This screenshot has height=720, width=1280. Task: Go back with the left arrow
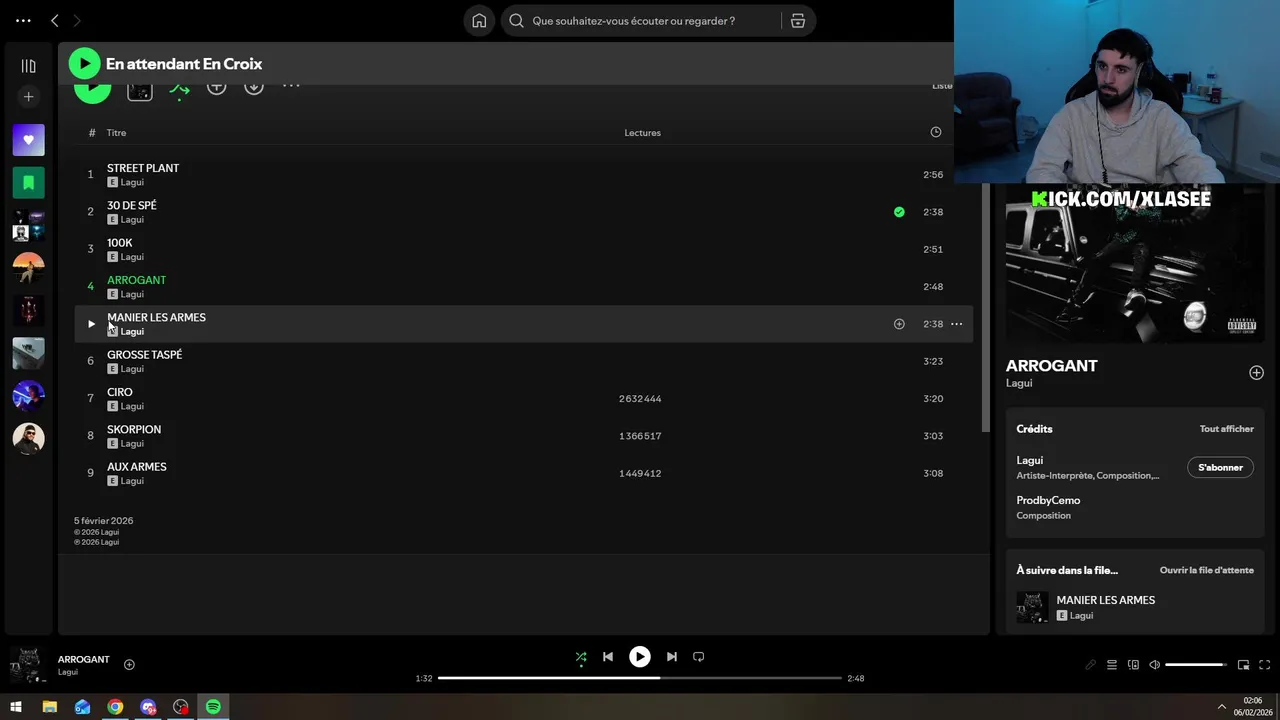pos(55,20)
